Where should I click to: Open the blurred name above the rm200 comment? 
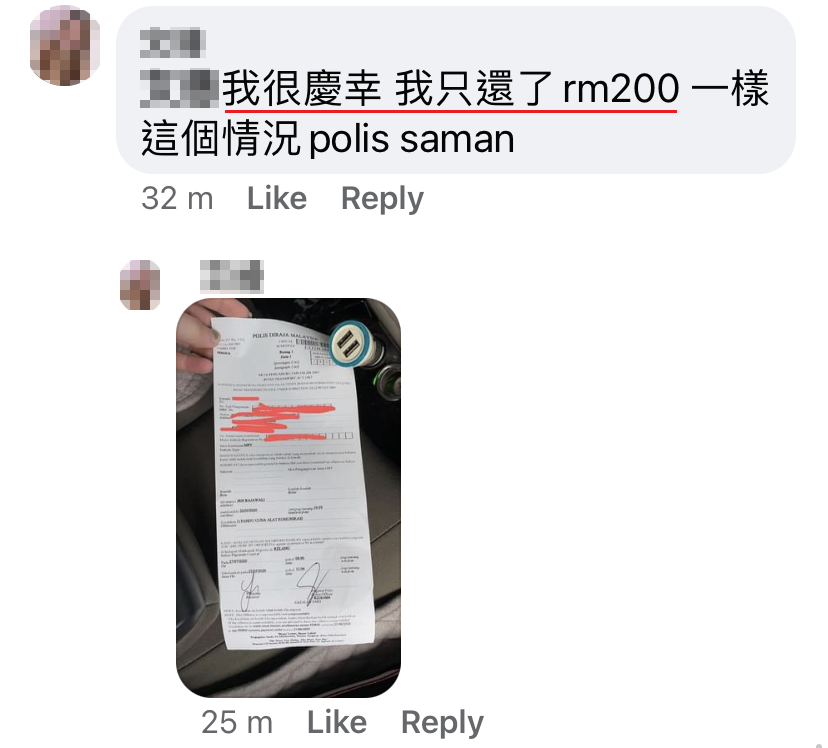pyautogui.click(x=172, y=42)
